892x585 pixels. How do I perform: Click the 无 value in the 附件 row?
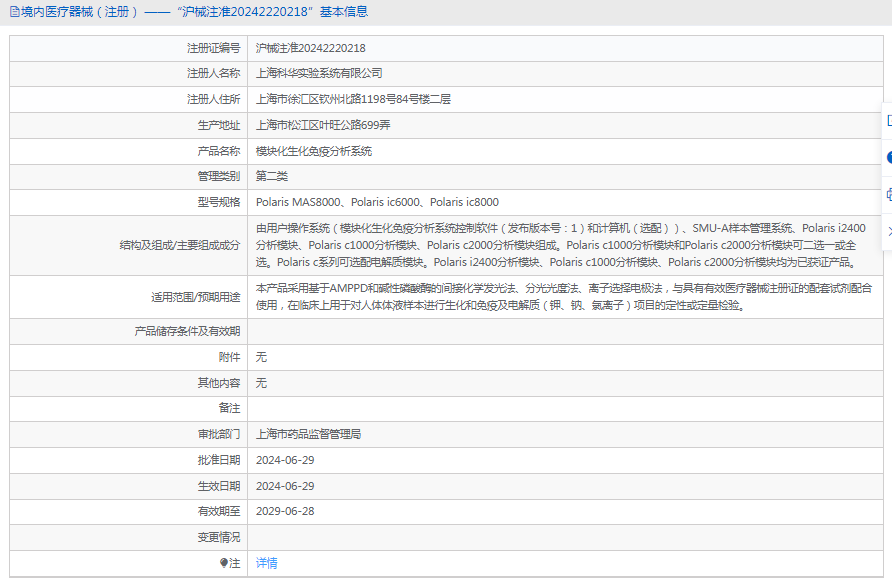pos(261,357)
